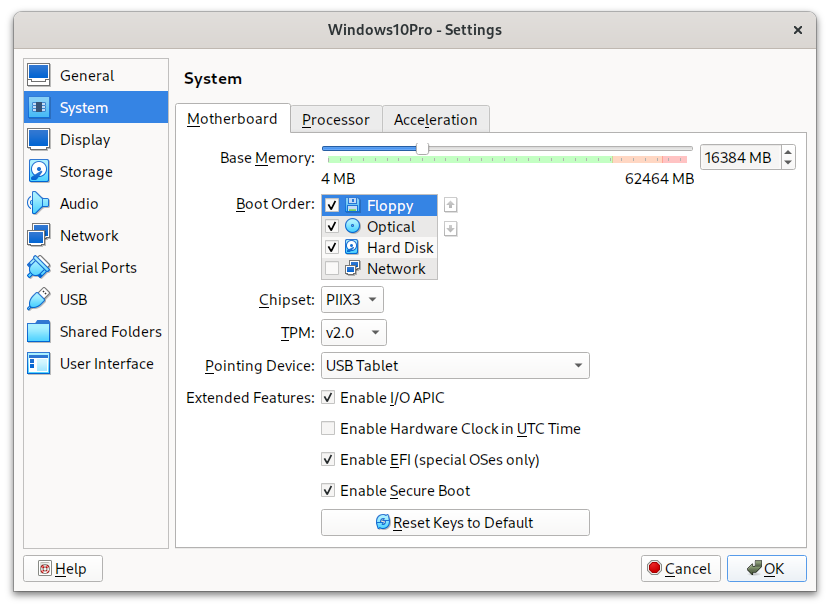Click the Base Memory slider handle

(422, 148)
